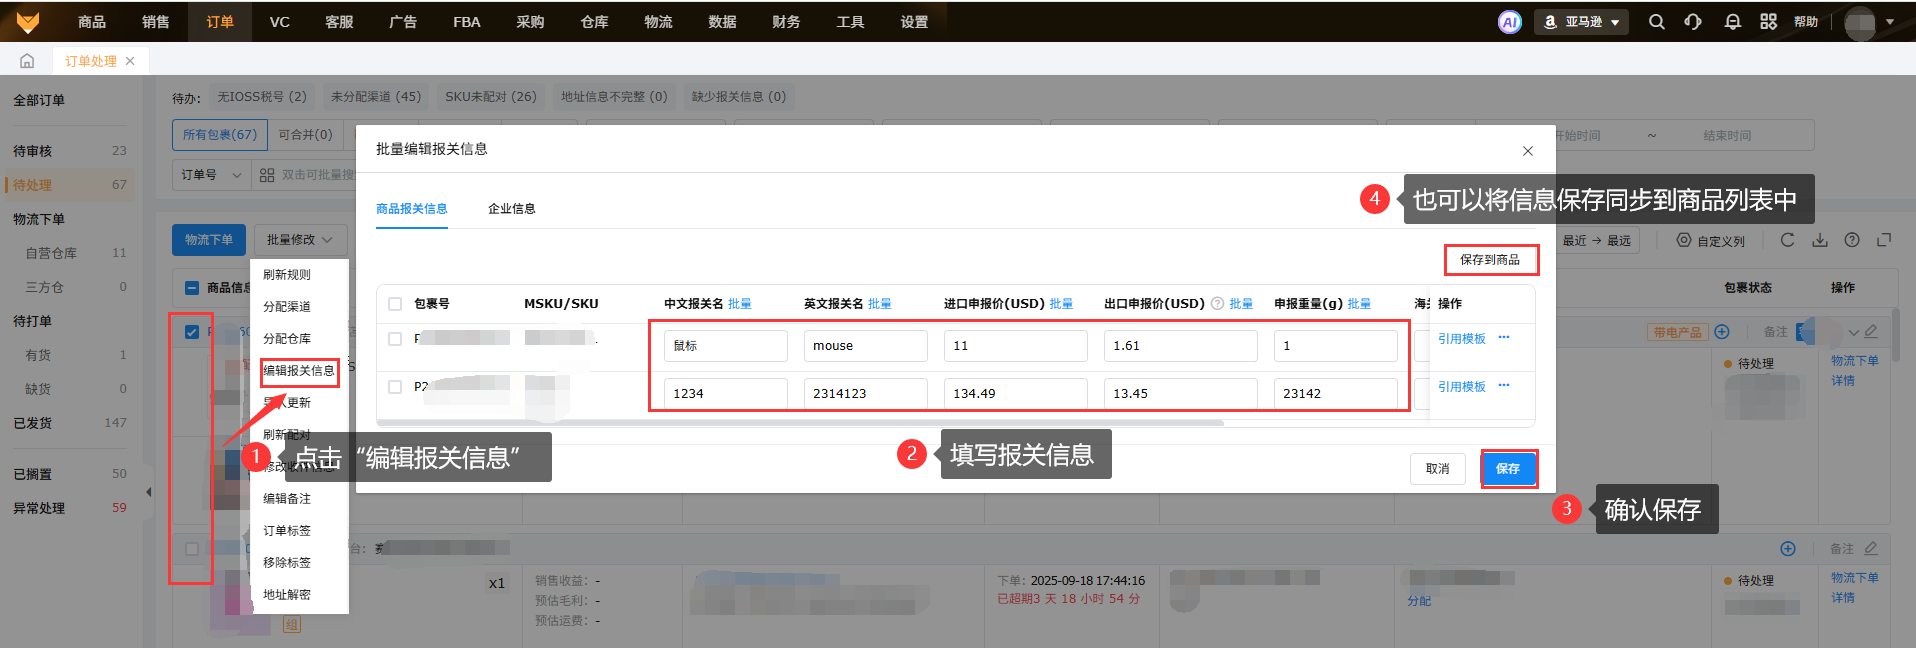Click 引用模板 for the 1234 row

pyautogui.click(x=1462, y=387)
